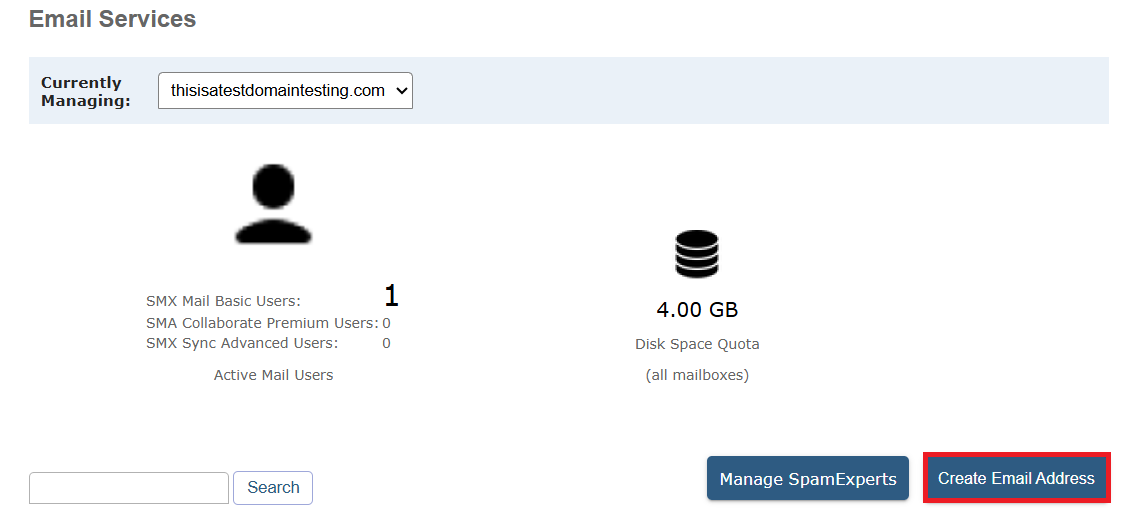Image resolution: width=1122 pixels, height=508 pixels.
Task: Click the active mail users person icon
Action: 273,205
